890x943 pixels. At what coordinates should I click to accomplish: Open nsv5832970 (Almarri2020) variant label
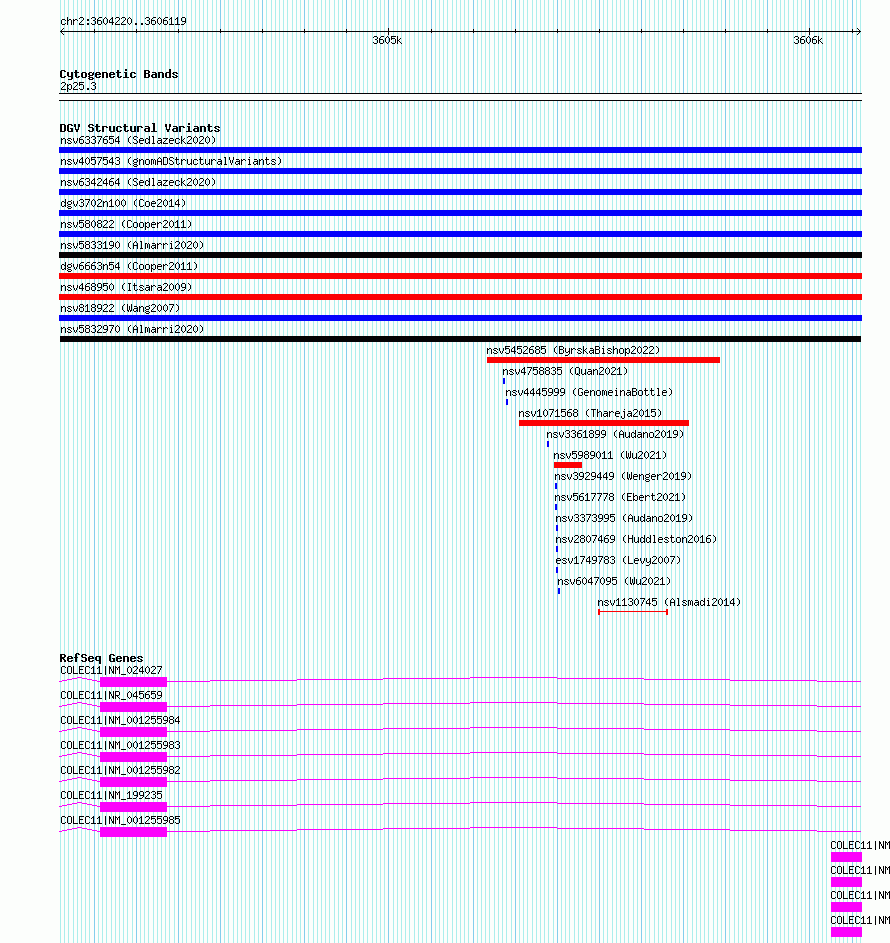tap(132, 330)
